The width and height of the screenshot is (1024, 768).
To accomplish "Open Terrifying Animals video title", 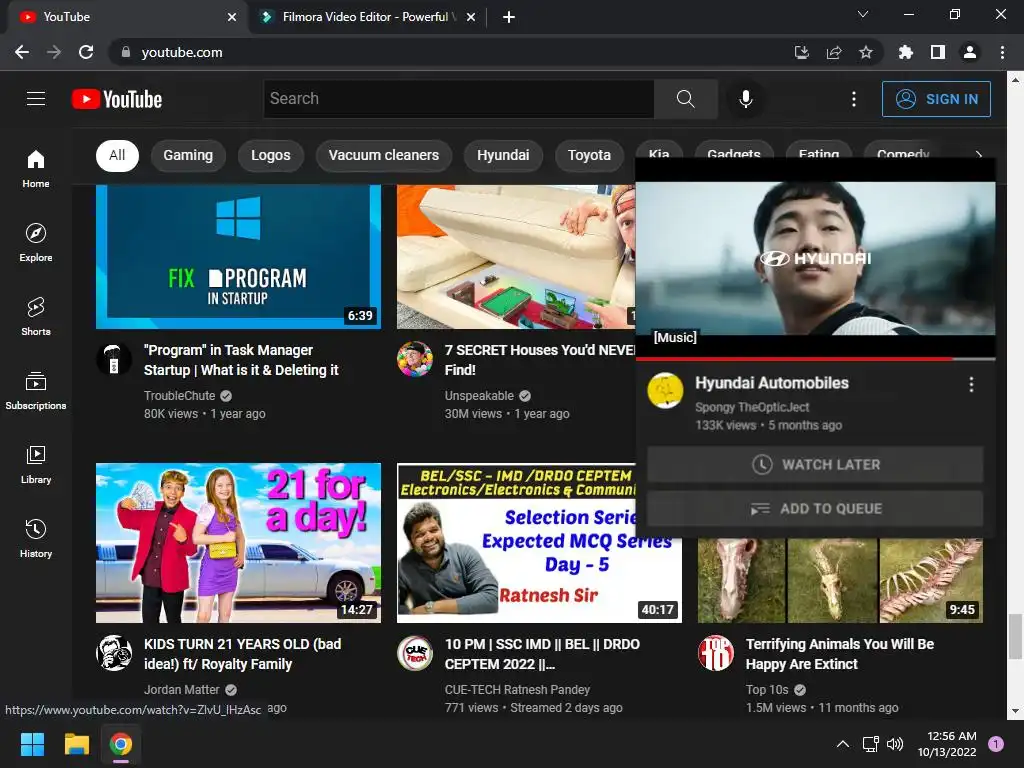I will coord(839,654).
